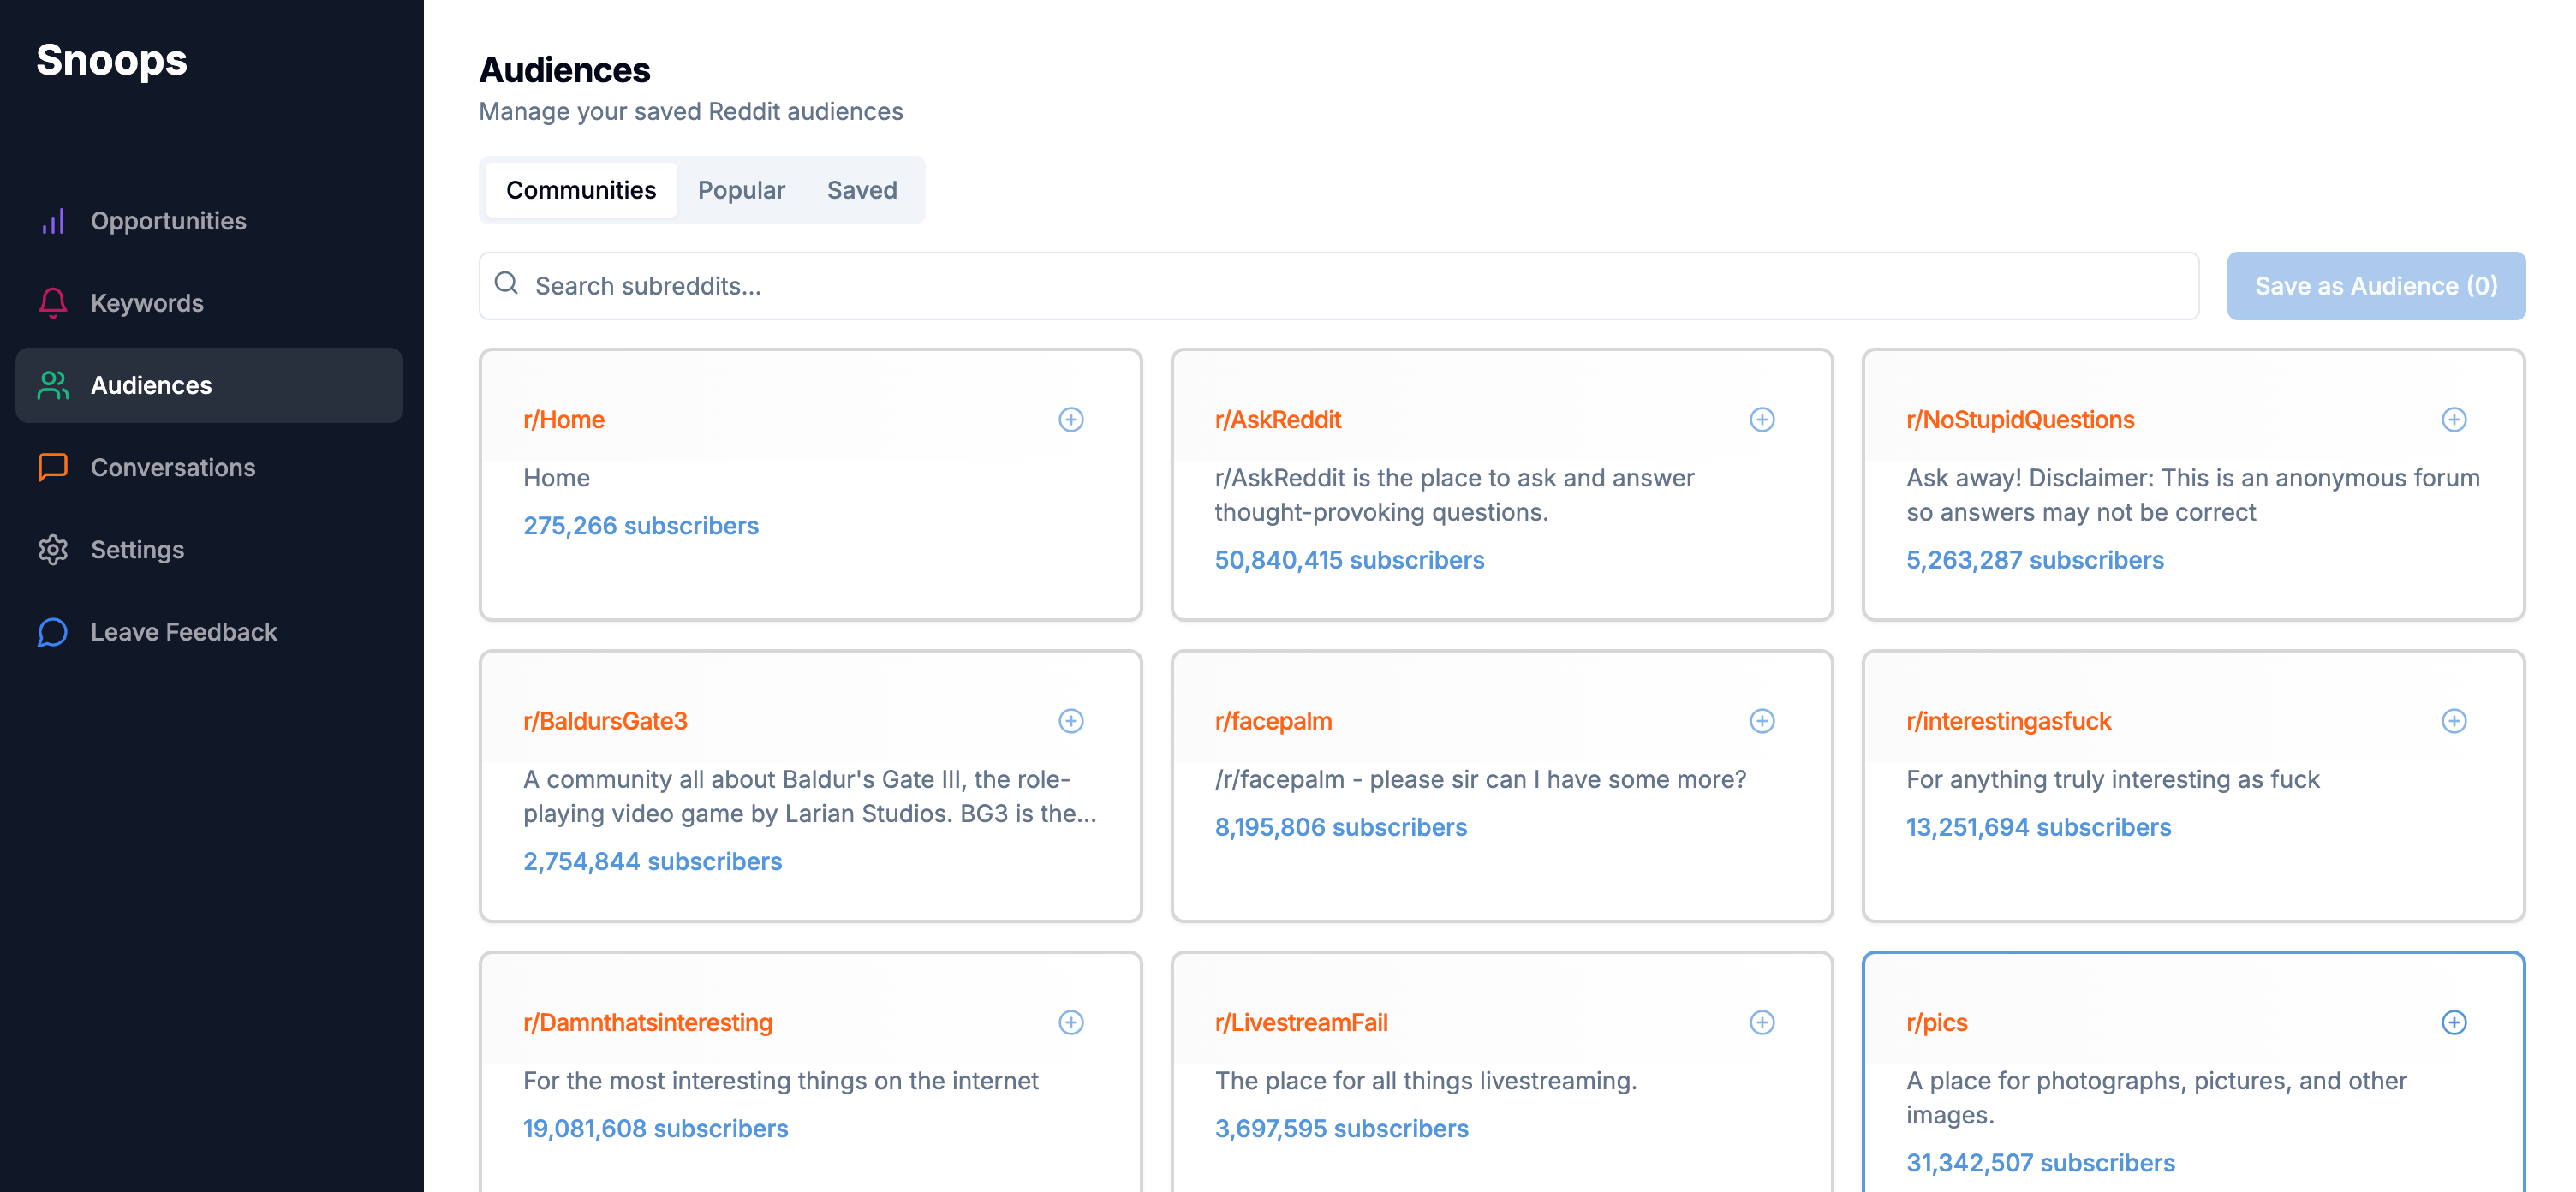Screen dimensions: 2576x1192
Task: Click the Keywords bell icon
Action: 53,303
